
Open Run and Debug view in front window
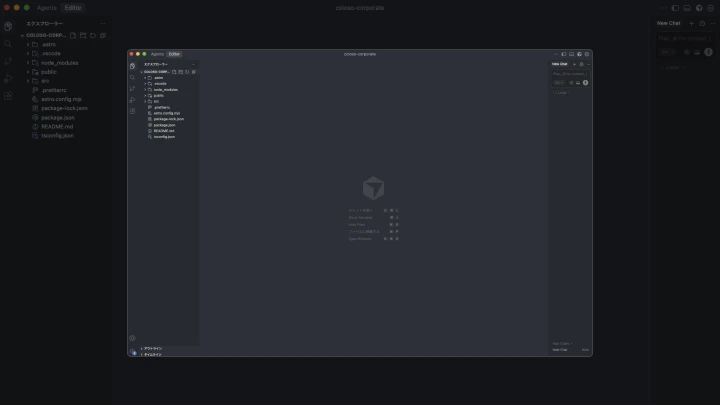pos(132,100)
